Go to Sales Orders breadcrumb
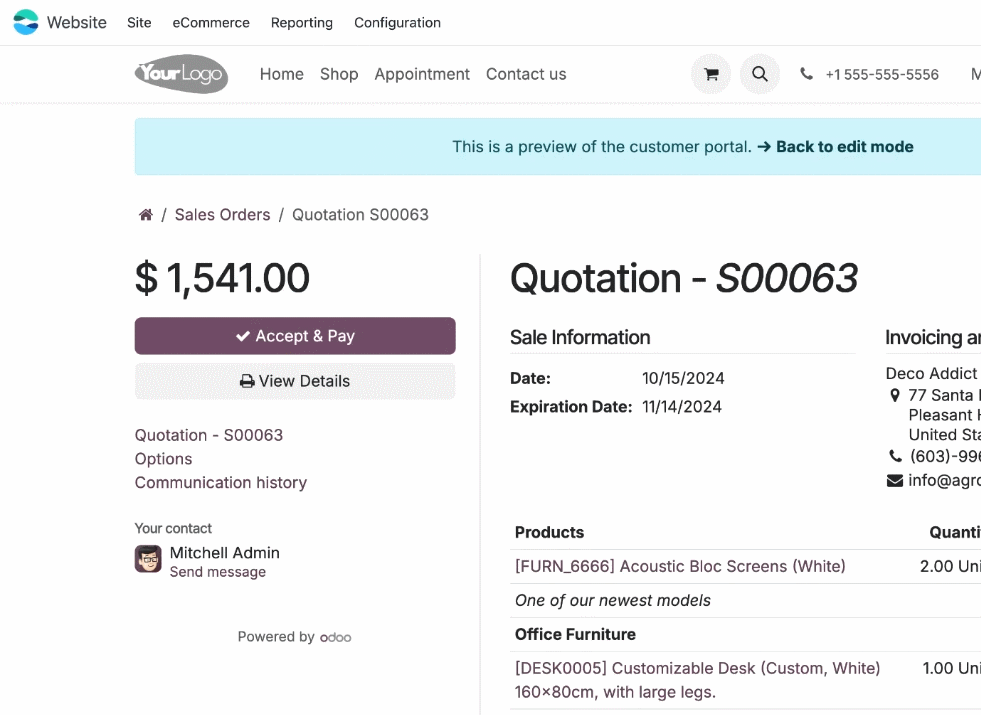The width and height of the screenshot is (981, 715). pos(222,215)
